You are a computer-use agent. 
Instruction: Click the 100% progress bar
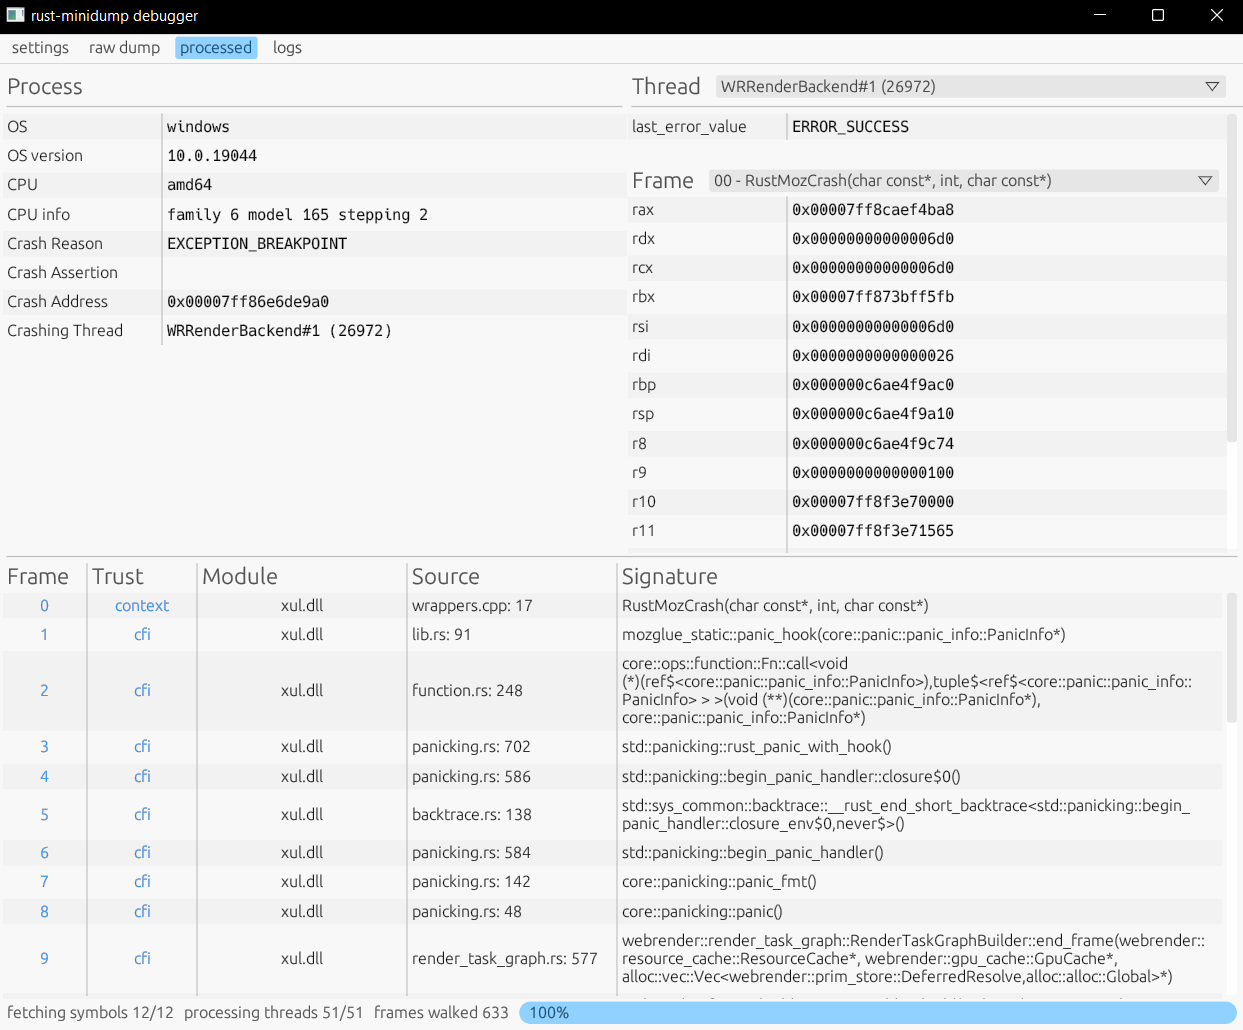coord(877,1013)
